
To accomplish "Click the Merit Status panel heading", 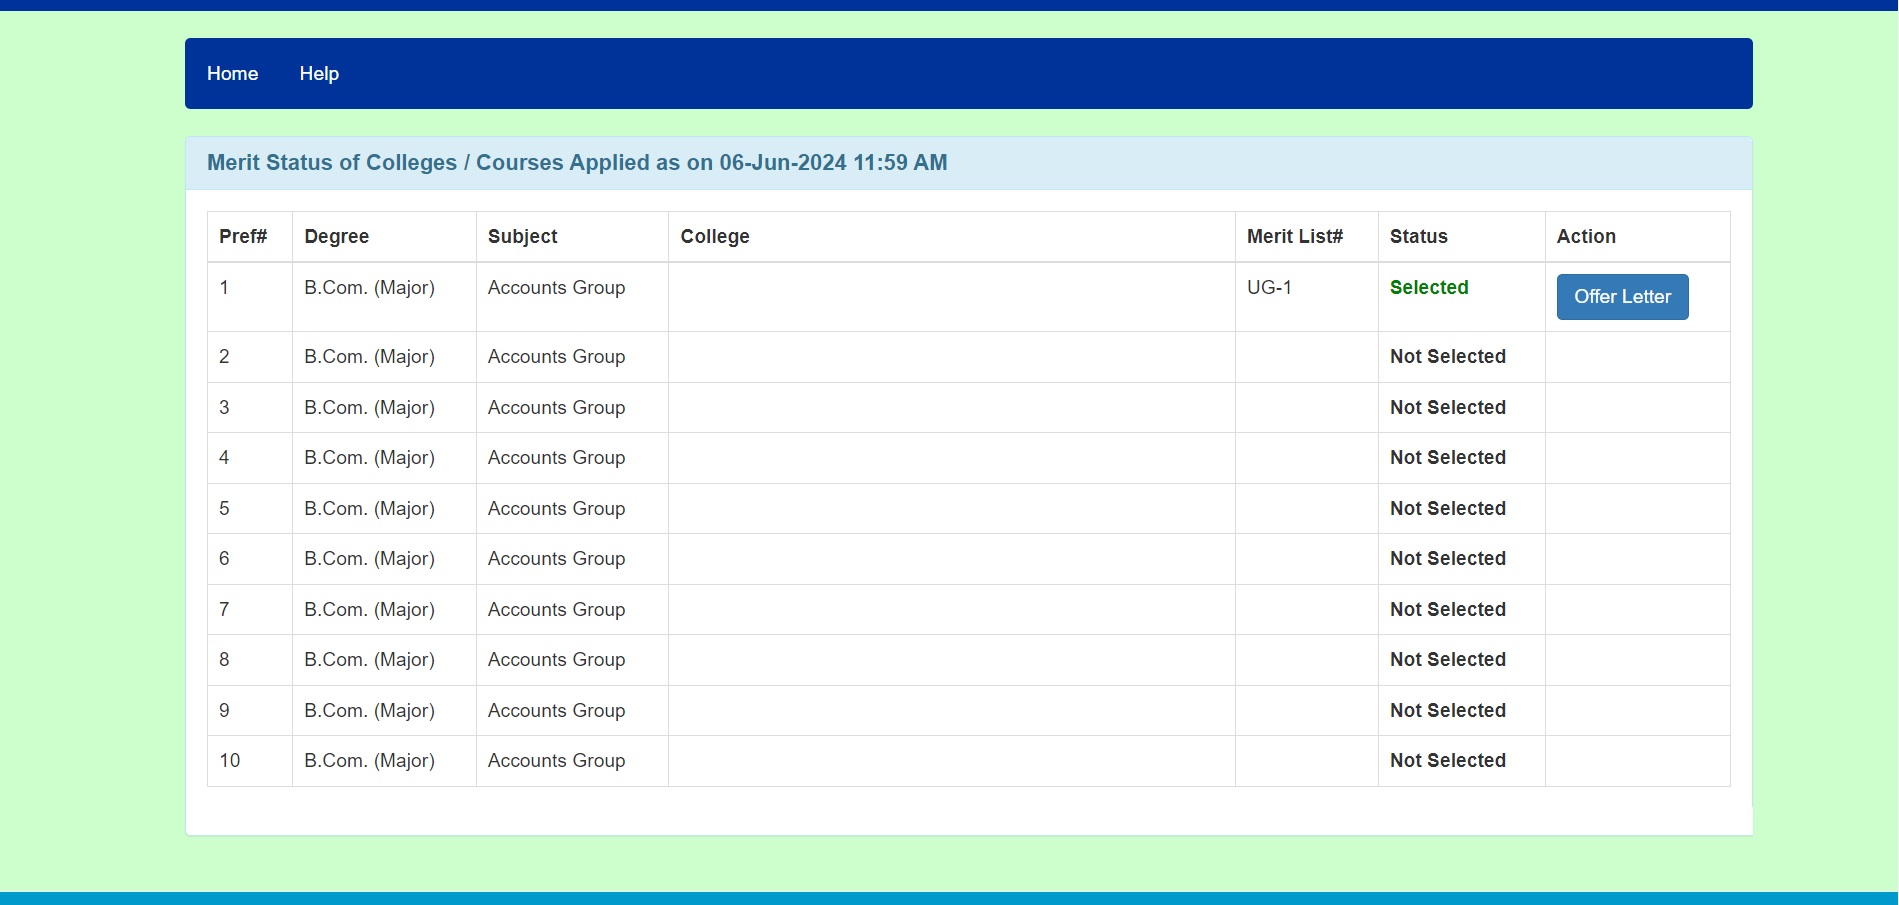I will pyautogui.click(x=576, y=163).
